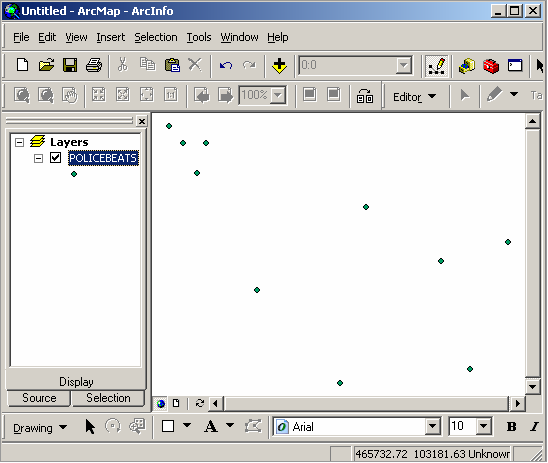
Task: Click Zoom to Selected Elements icon
Action: 137,426
